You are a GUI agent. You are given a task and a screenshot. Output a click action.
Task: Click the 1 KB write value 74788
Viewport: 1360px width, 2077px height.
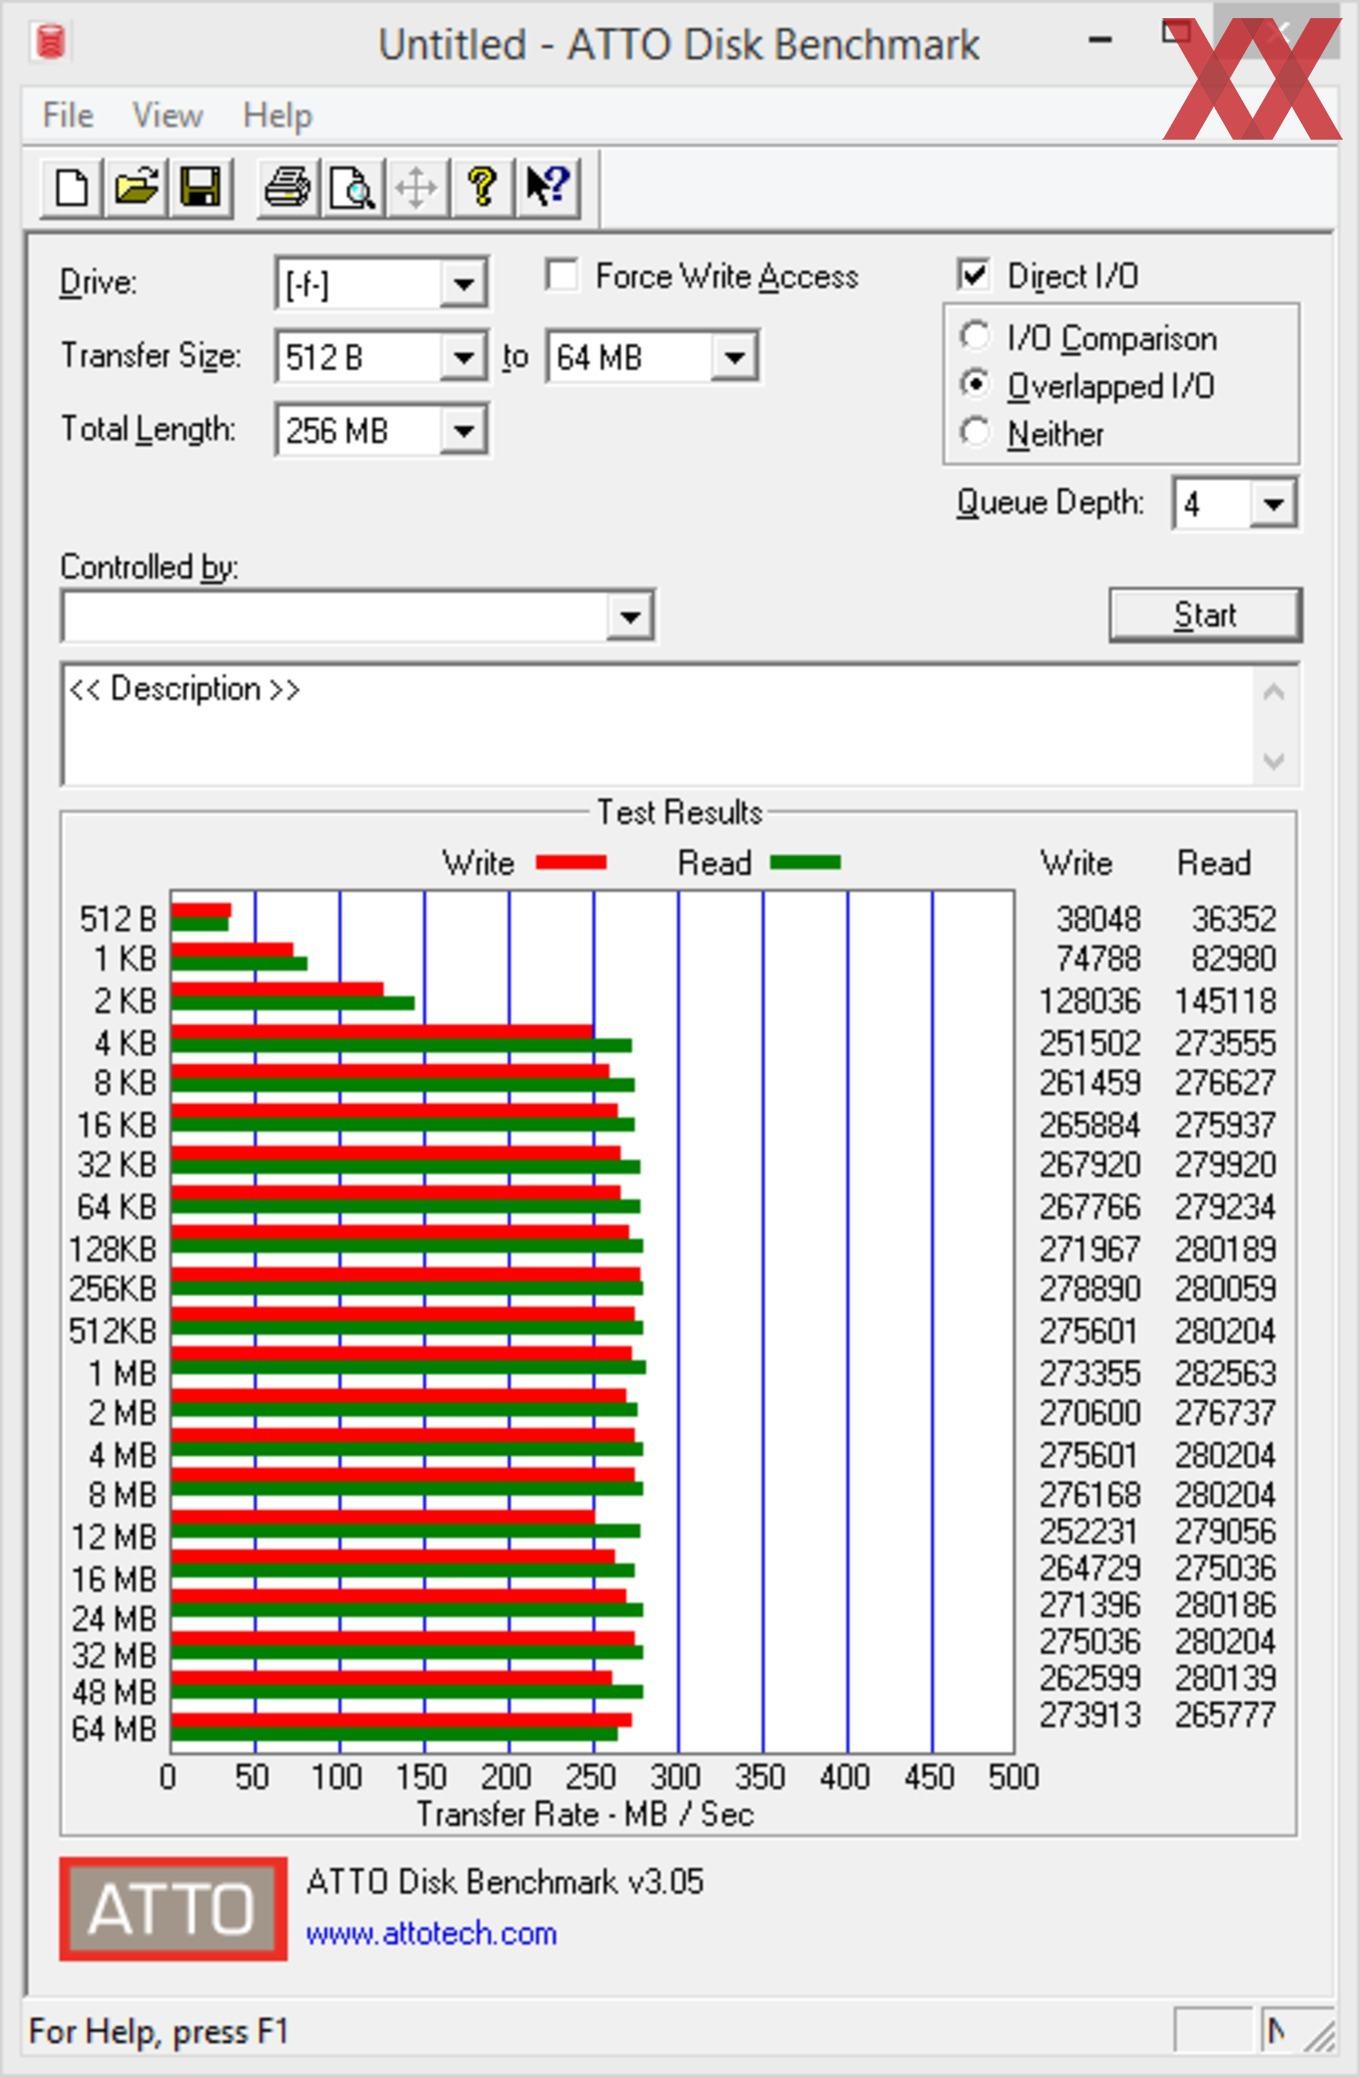click(x=1098, y=959)
